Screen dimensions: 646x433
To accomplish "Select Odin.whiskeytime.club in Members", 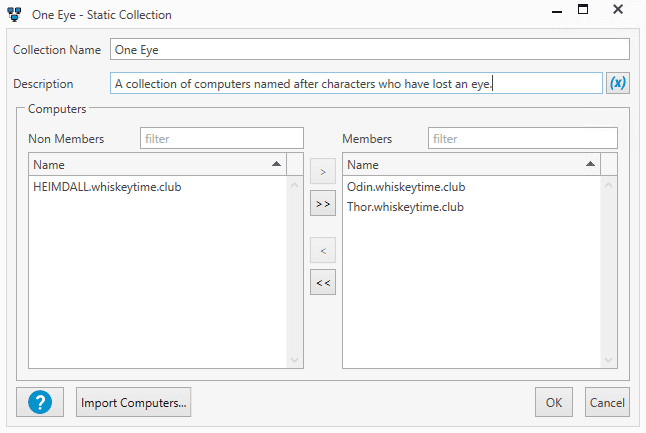I will [x=471, y=187].
